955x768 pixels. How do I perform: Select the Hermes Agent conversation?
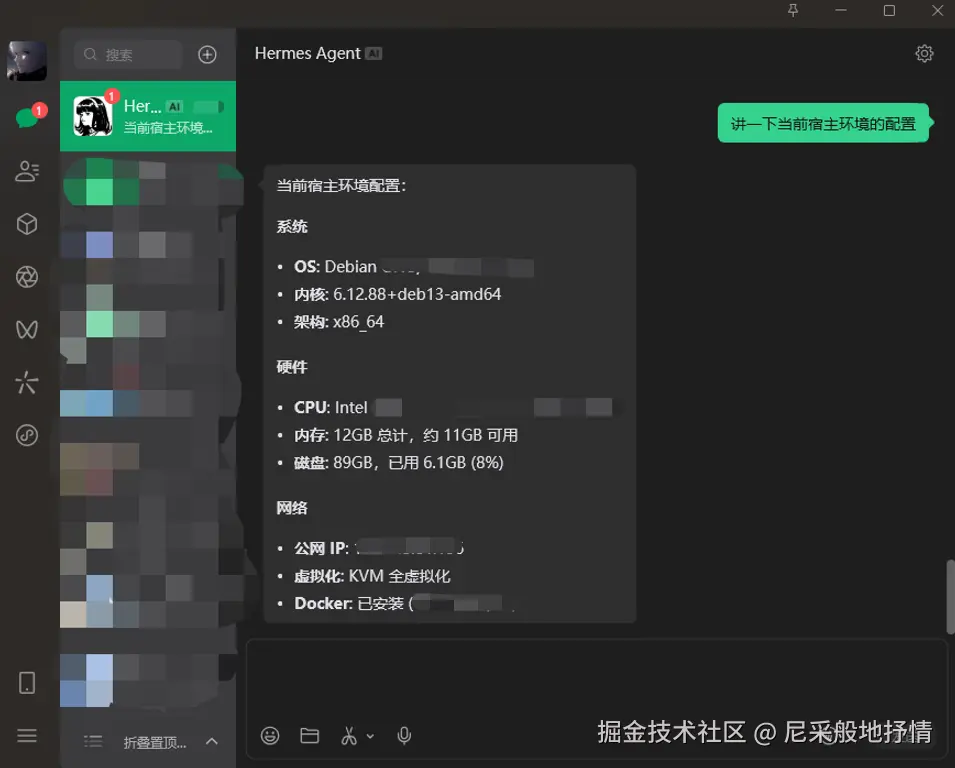[x=148, y=116]
